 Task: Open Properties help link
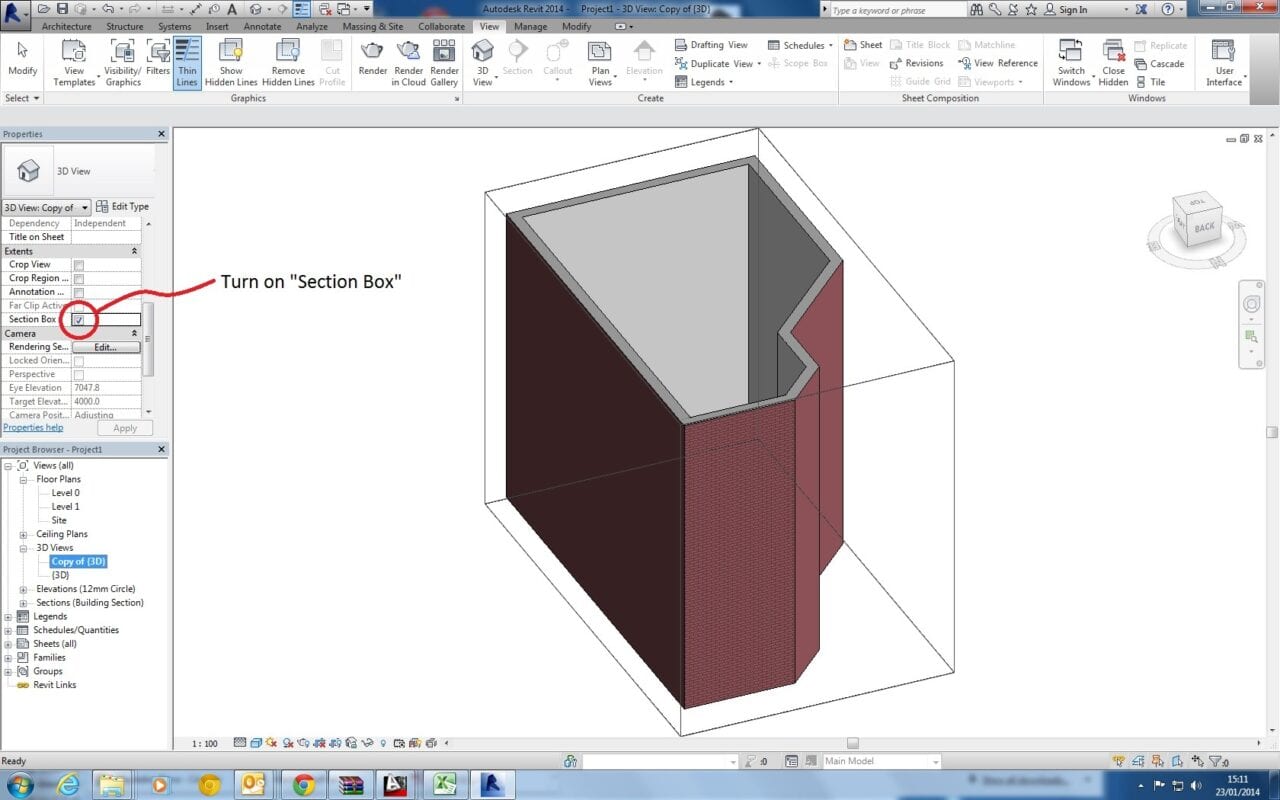pos(33,427)
